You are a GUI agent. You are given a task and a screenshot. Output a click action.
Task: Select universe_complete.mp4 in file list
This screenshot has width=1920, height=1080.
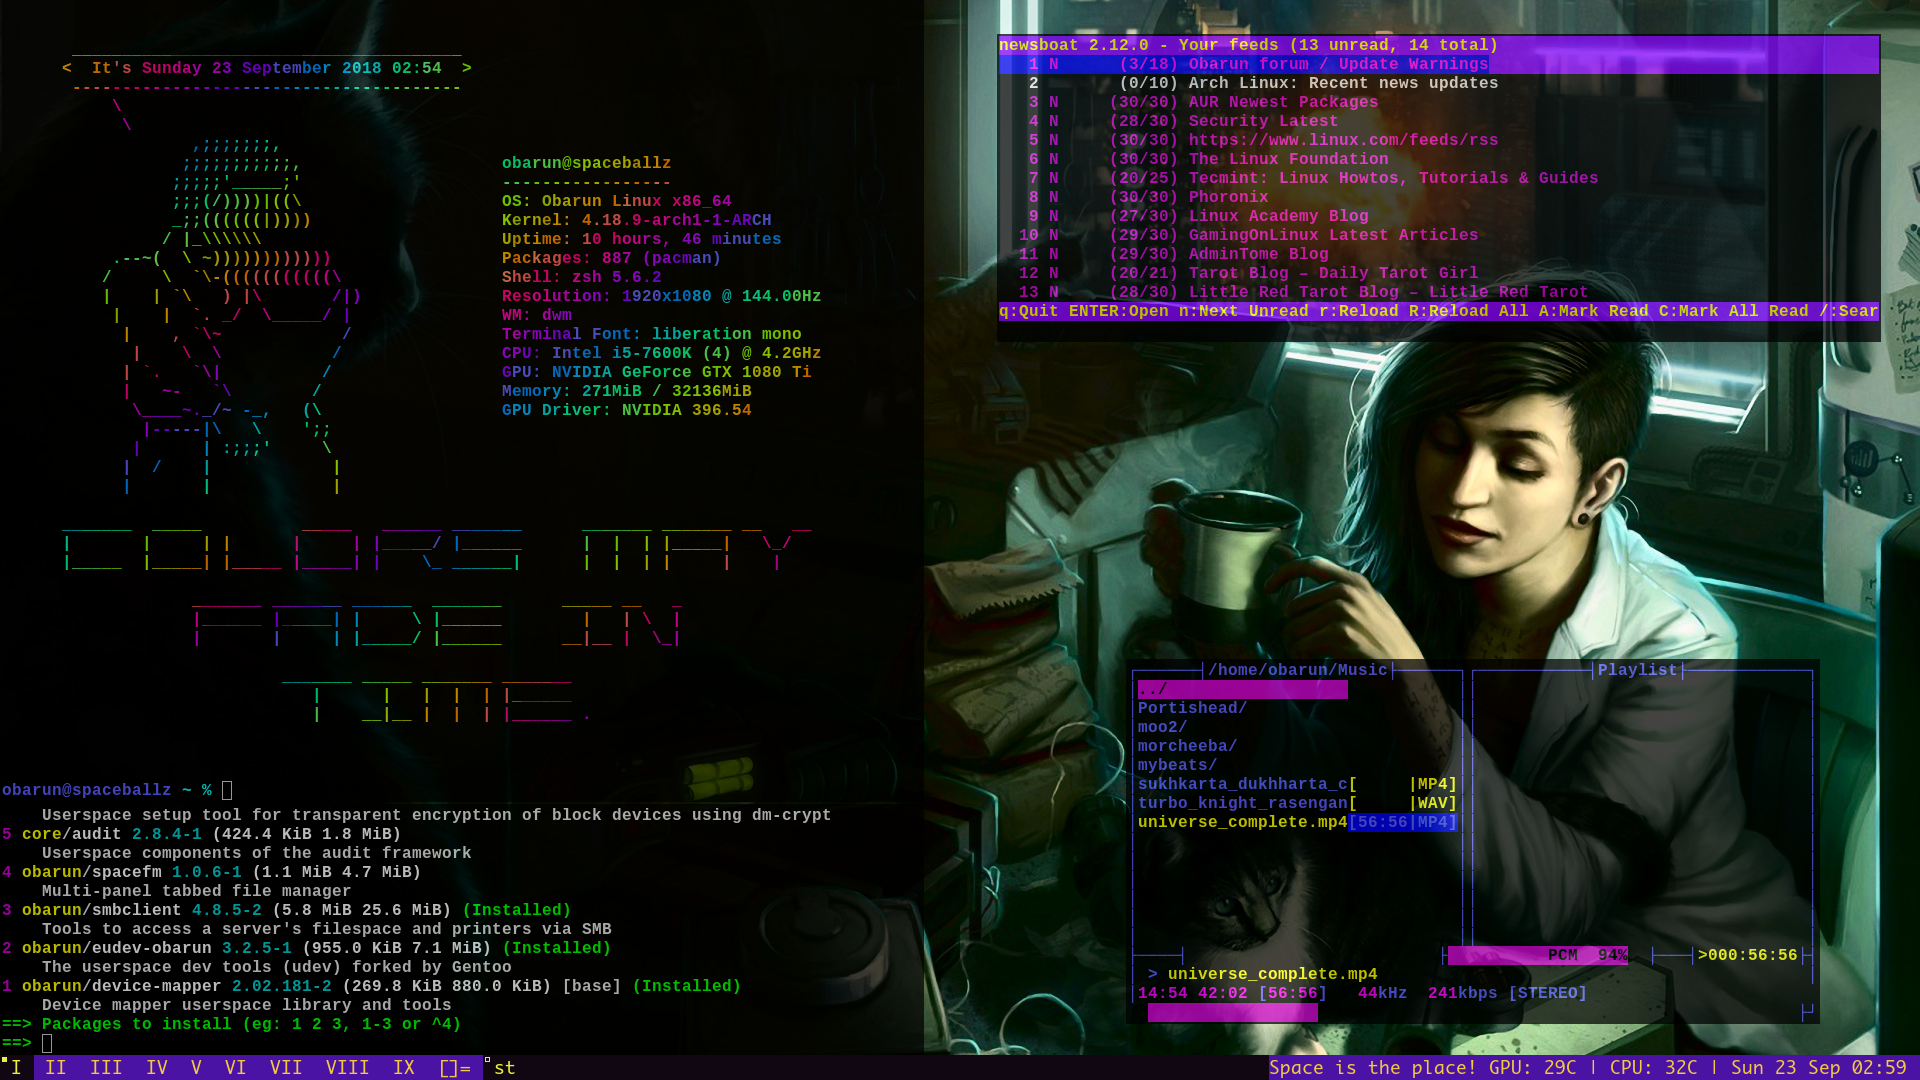(1297, 822)
